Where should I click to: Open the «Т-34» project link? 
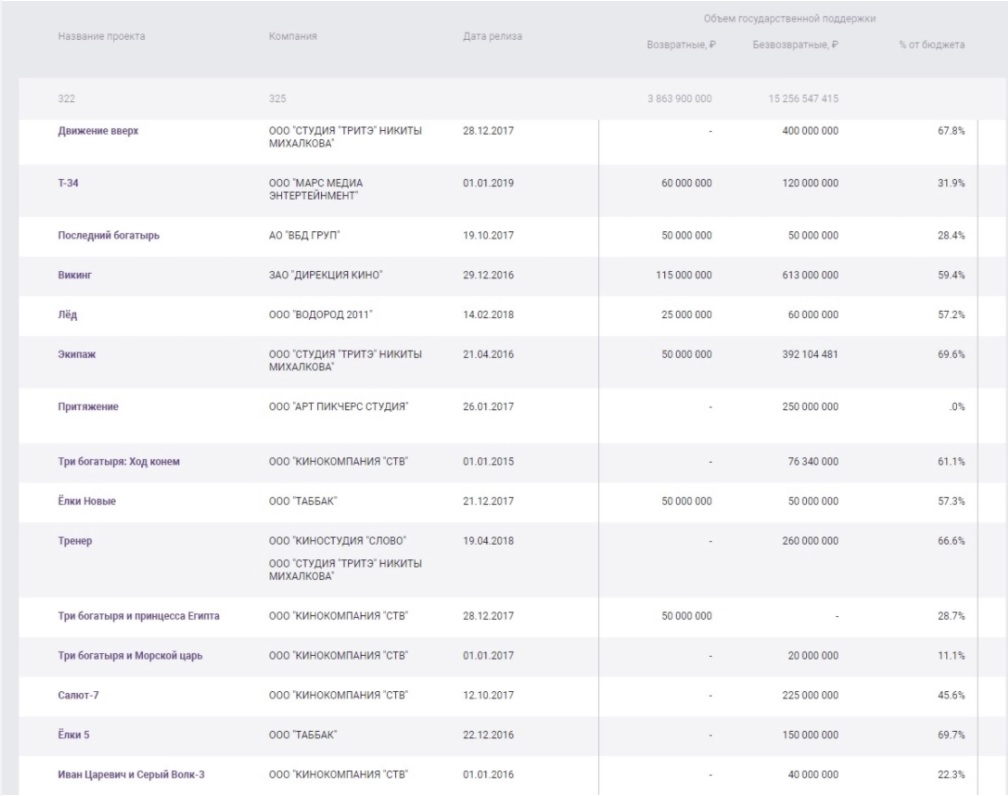point(68,183)
